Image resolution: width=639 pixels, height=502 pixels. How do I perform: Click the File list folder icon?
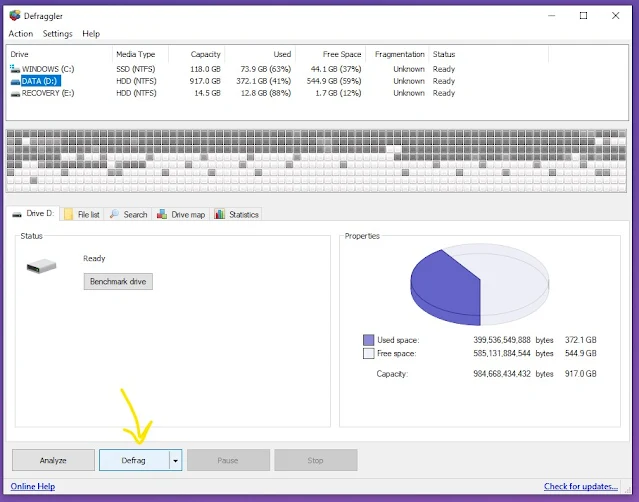coord(68,214)
